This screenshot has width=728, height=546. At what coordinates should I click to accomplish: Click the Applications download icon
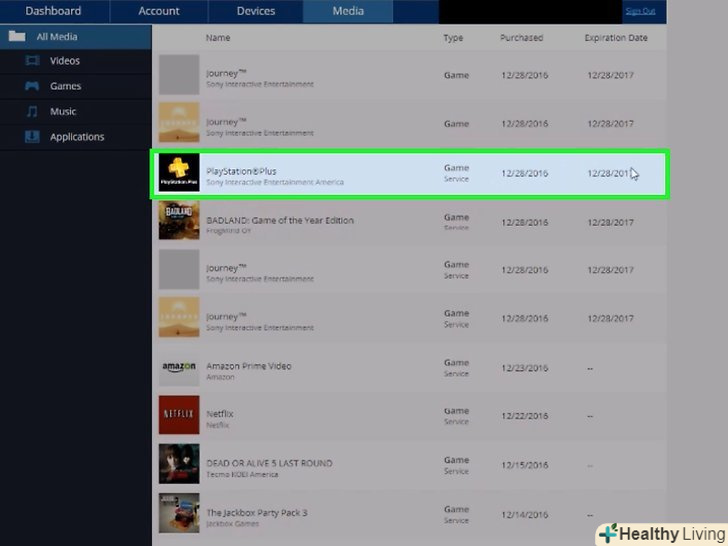pos(32,136)
